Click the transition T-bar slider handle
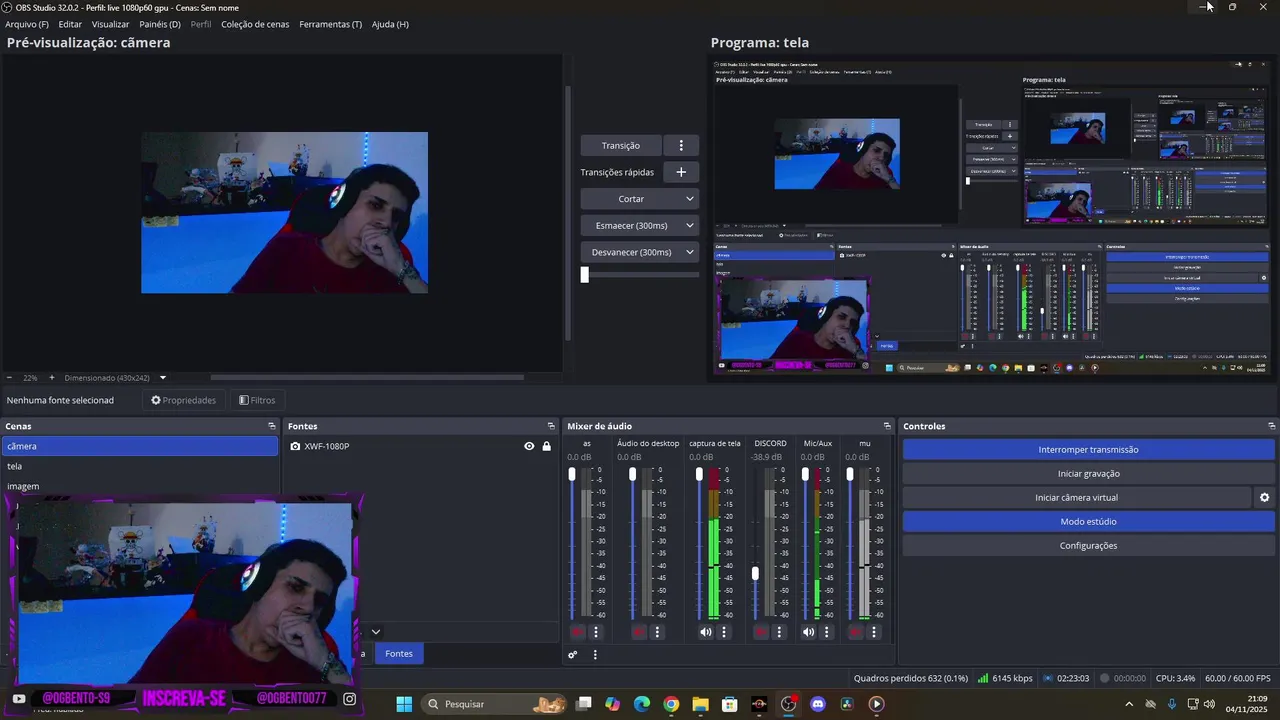The image size is (1280, 720). (x=585, y=275)
